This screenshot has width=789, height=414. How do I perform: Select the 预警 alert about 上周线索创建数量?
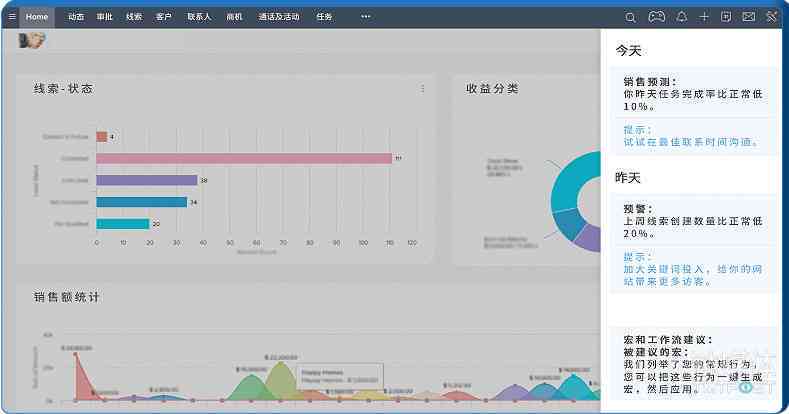tap(692, 221)
